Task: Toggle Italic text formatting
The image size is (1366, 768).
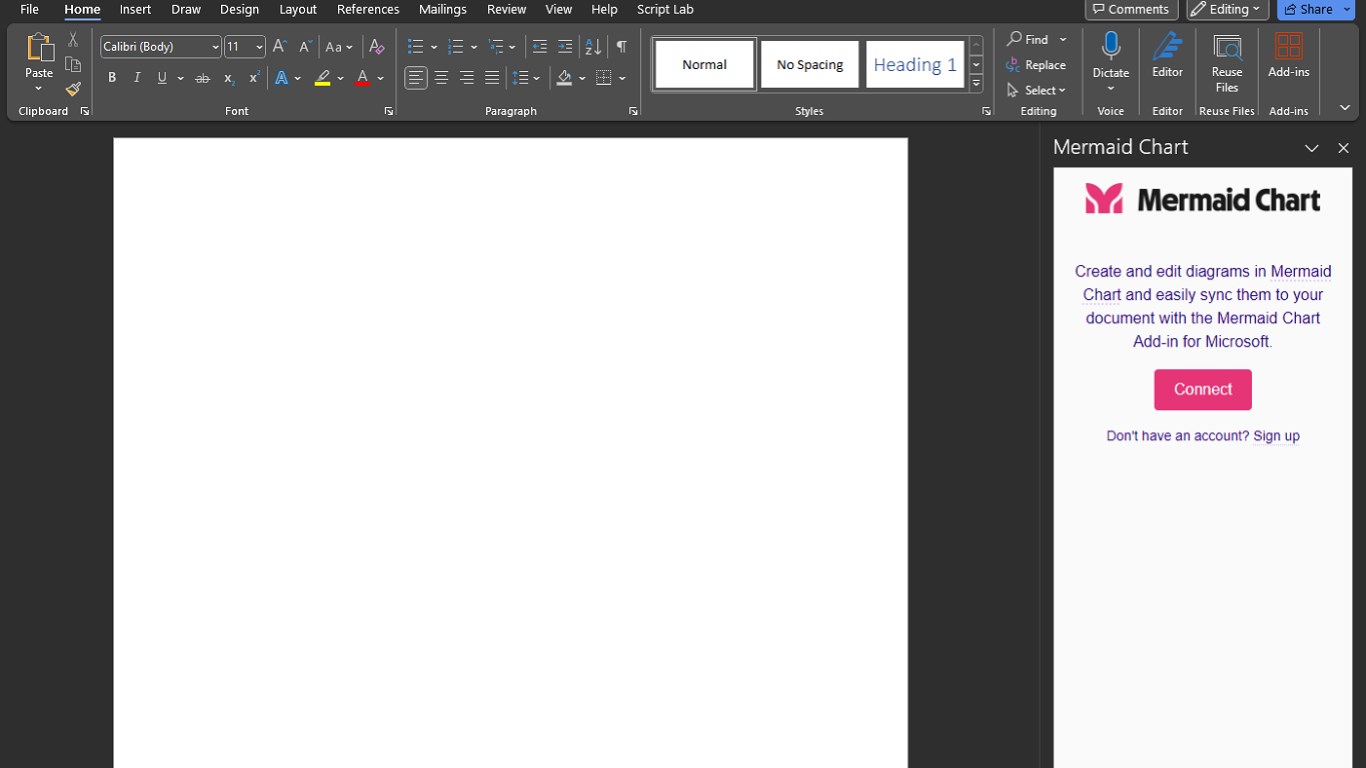Action: click(137, 78)
